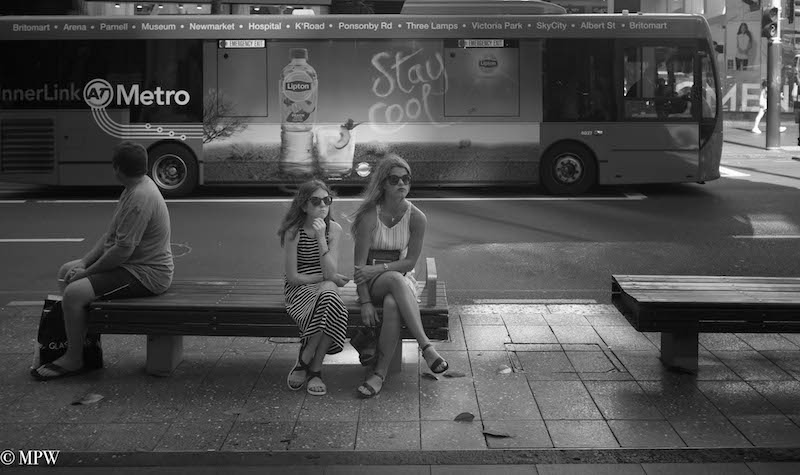This screenshot has width=800, height=475.
Task: Select "Hospital" in the bus route list
Action: (x=264, y=26)
